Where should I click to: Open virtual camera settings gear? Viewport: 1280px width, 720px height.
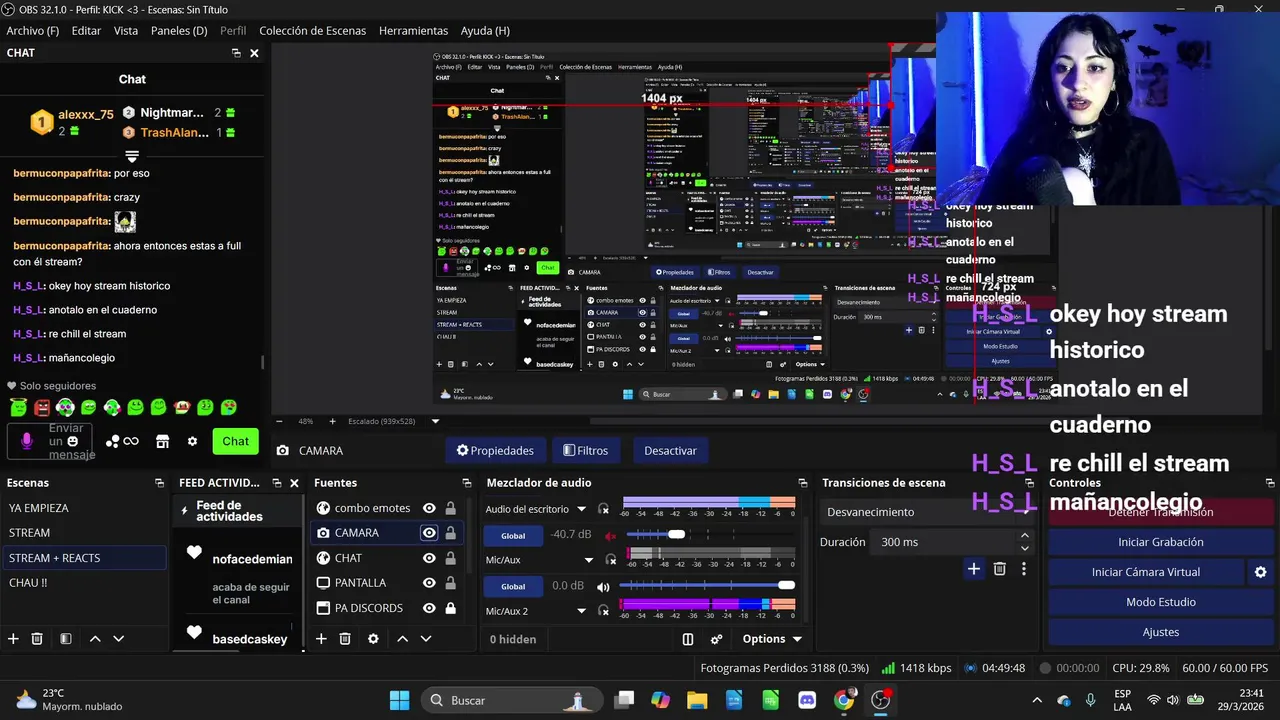point(1260,572)
